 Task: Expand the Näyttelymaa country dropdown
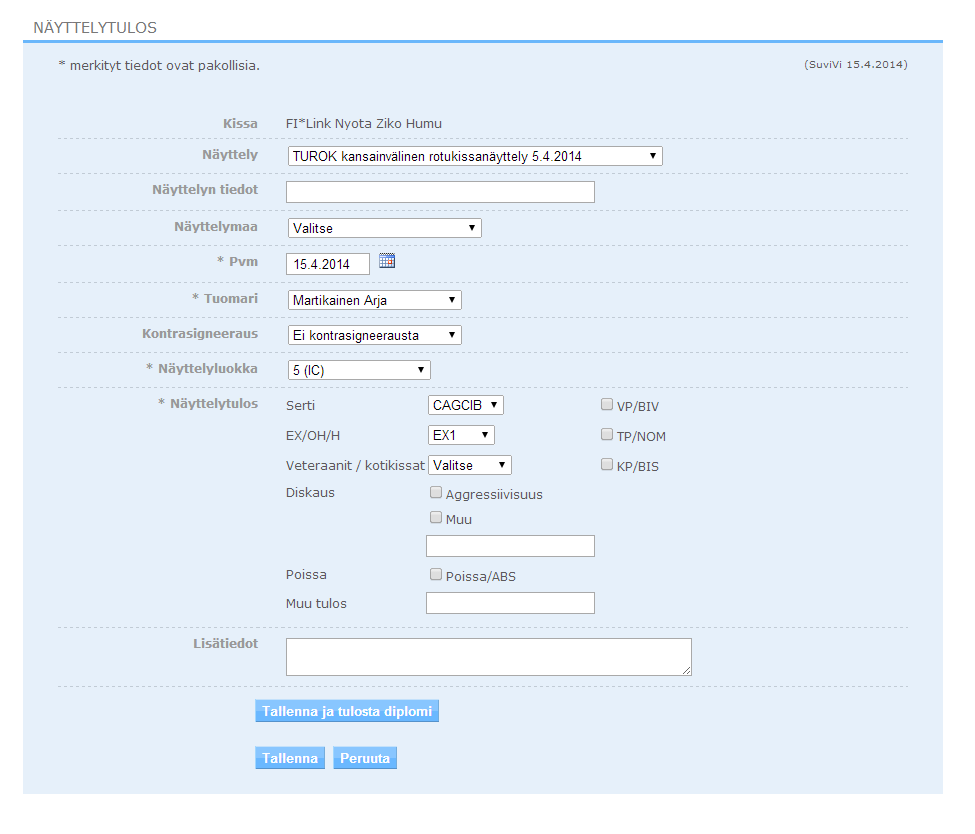pos(384,228)
